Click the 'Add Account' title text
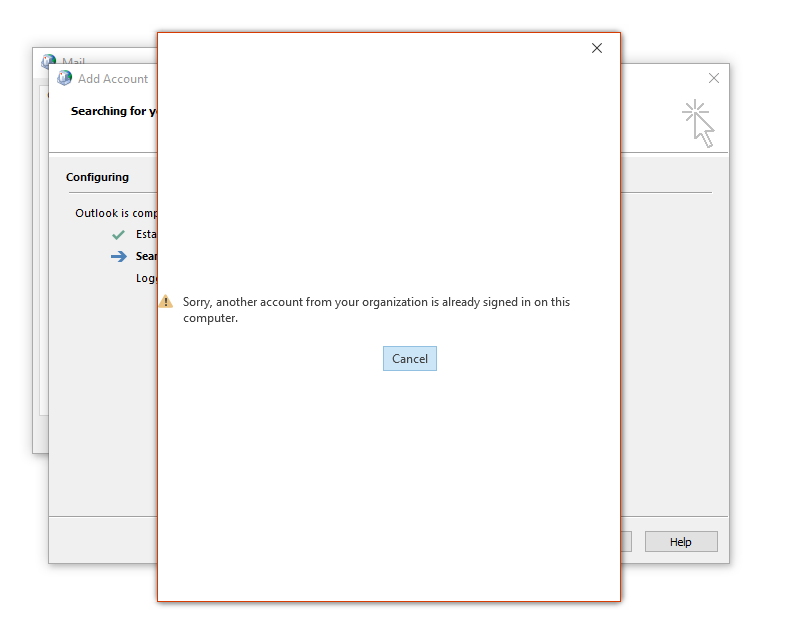Image resolution: width=794 pixels, height=617 pixels. (113, 79)
